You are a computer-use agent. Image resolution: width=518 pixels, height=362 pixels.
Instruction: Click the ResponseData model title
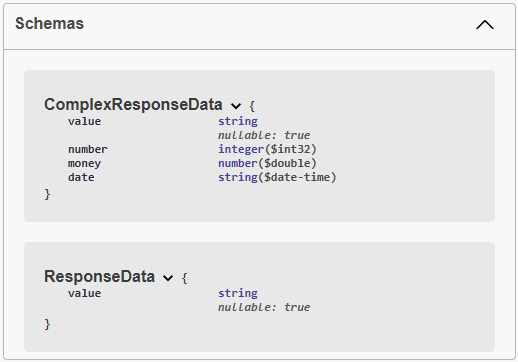pyautogui.click(x=99, y=277)
